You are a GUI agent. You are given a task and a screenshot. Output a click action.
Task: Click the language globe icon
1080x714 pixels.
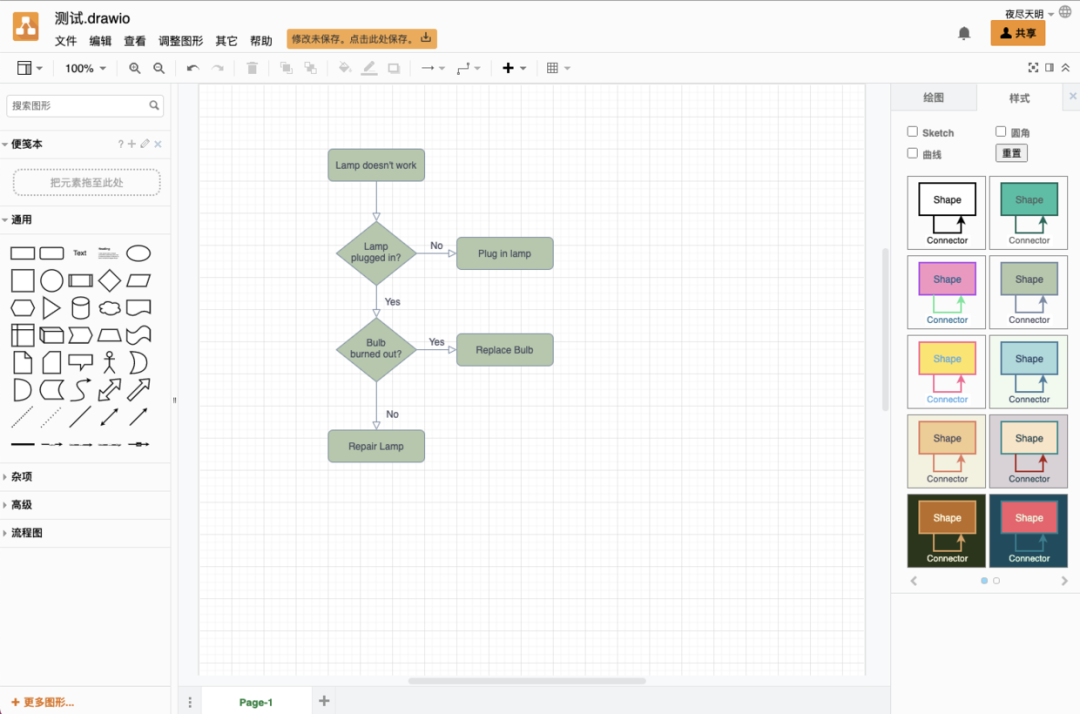pyautogui.click(x=1066, y=12)
